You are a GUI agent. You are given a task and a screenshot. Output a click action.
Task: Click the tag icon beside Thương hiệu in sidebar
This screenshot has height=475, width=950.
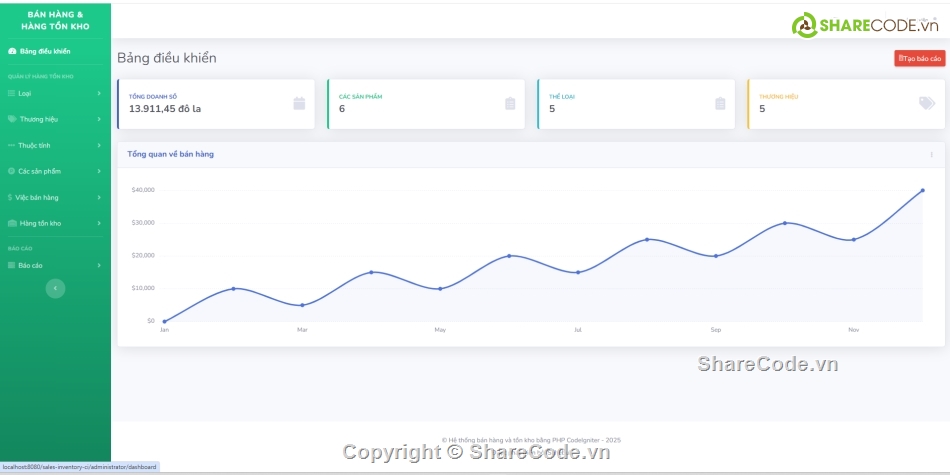click(12, 119)
